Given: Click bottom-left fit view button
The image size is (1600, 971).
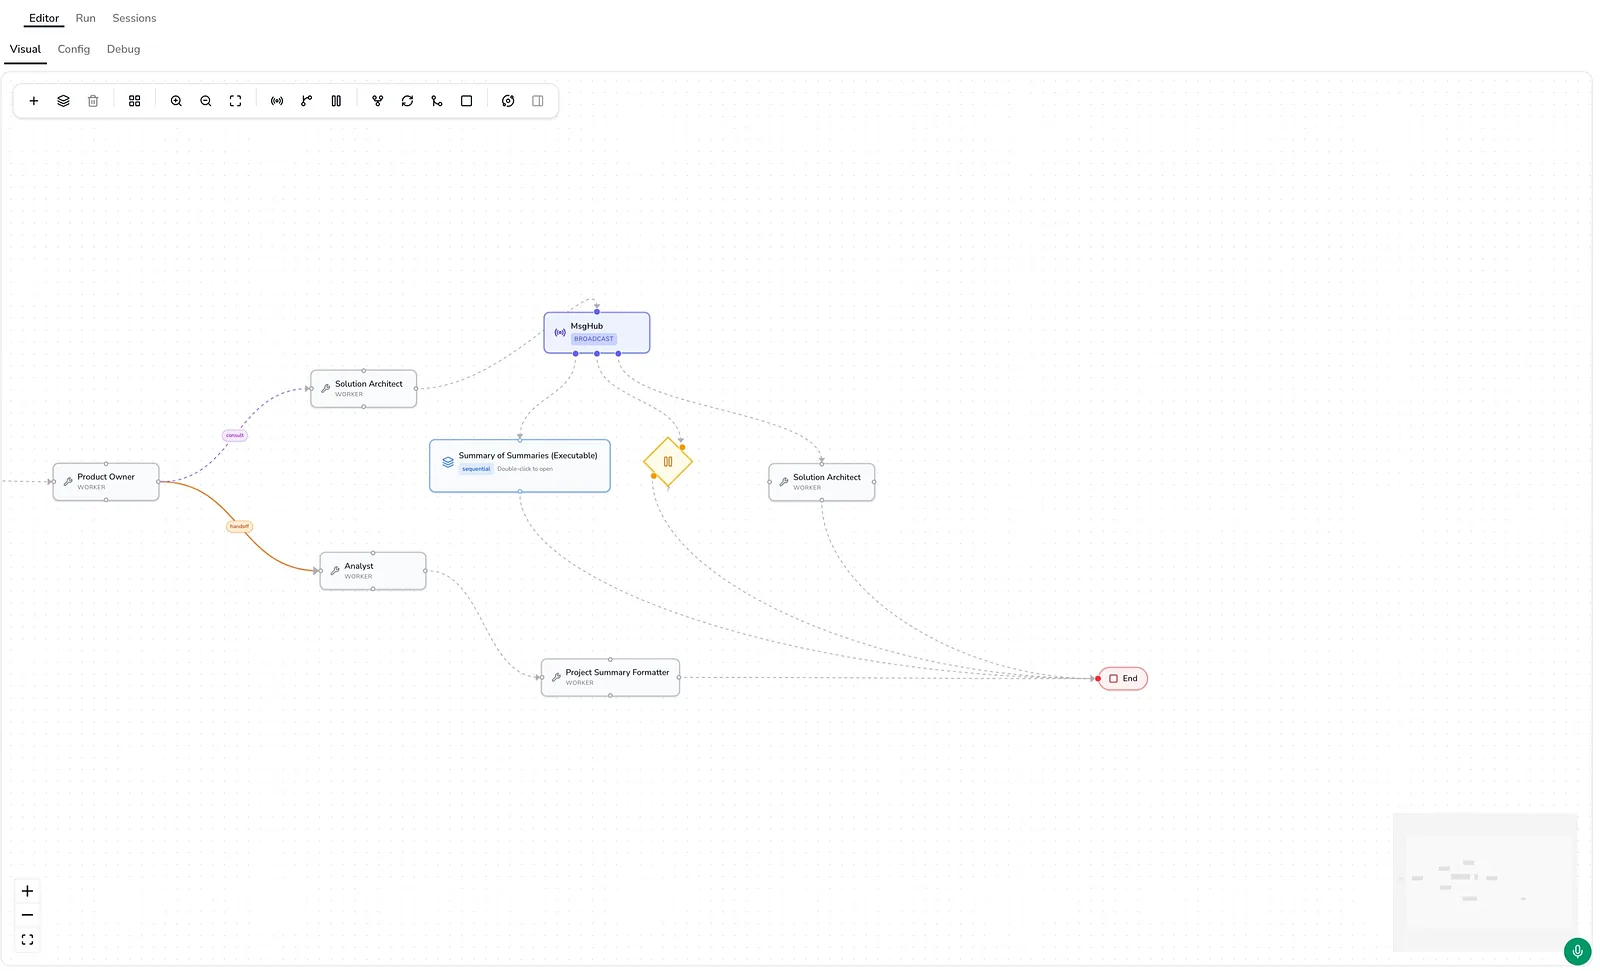Looking at the screenshot, I should 27,940.
